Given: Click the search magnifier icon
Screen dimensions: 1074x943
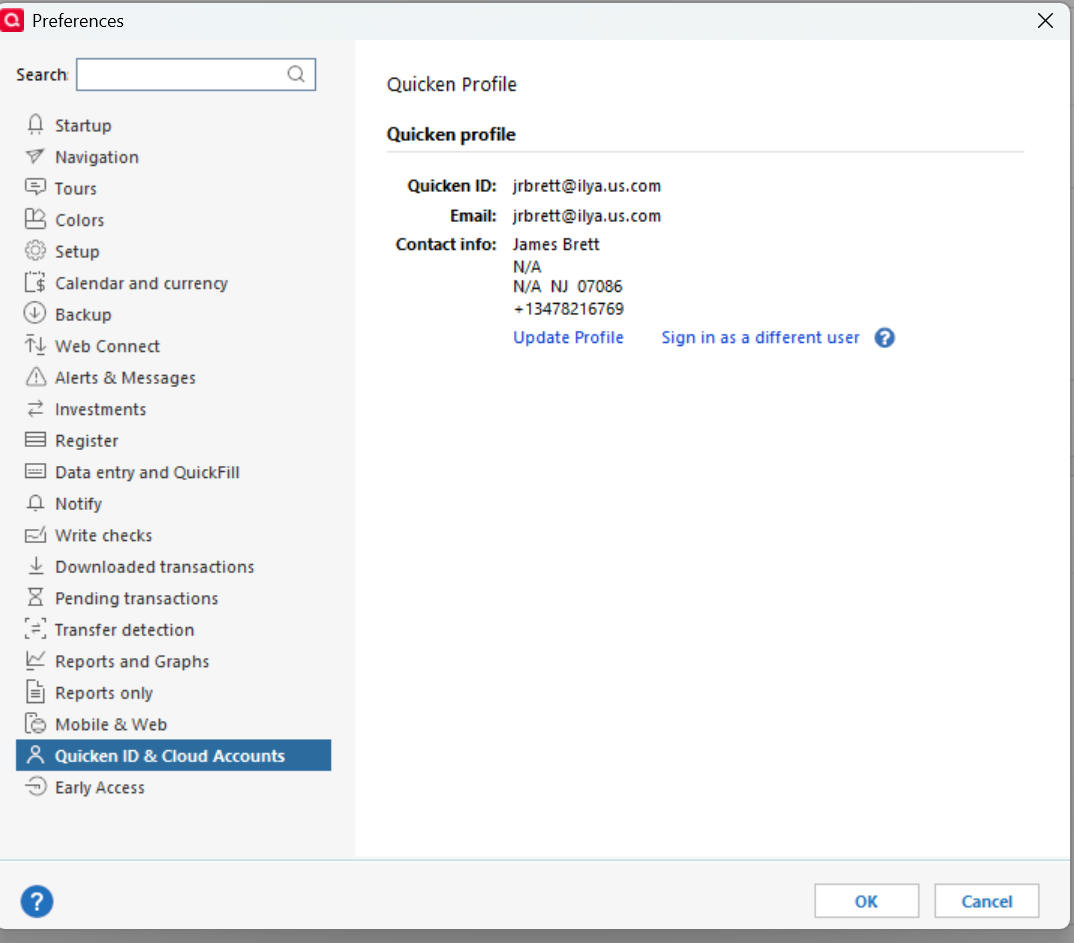Looking at the screenshot, I should (296, 74).
